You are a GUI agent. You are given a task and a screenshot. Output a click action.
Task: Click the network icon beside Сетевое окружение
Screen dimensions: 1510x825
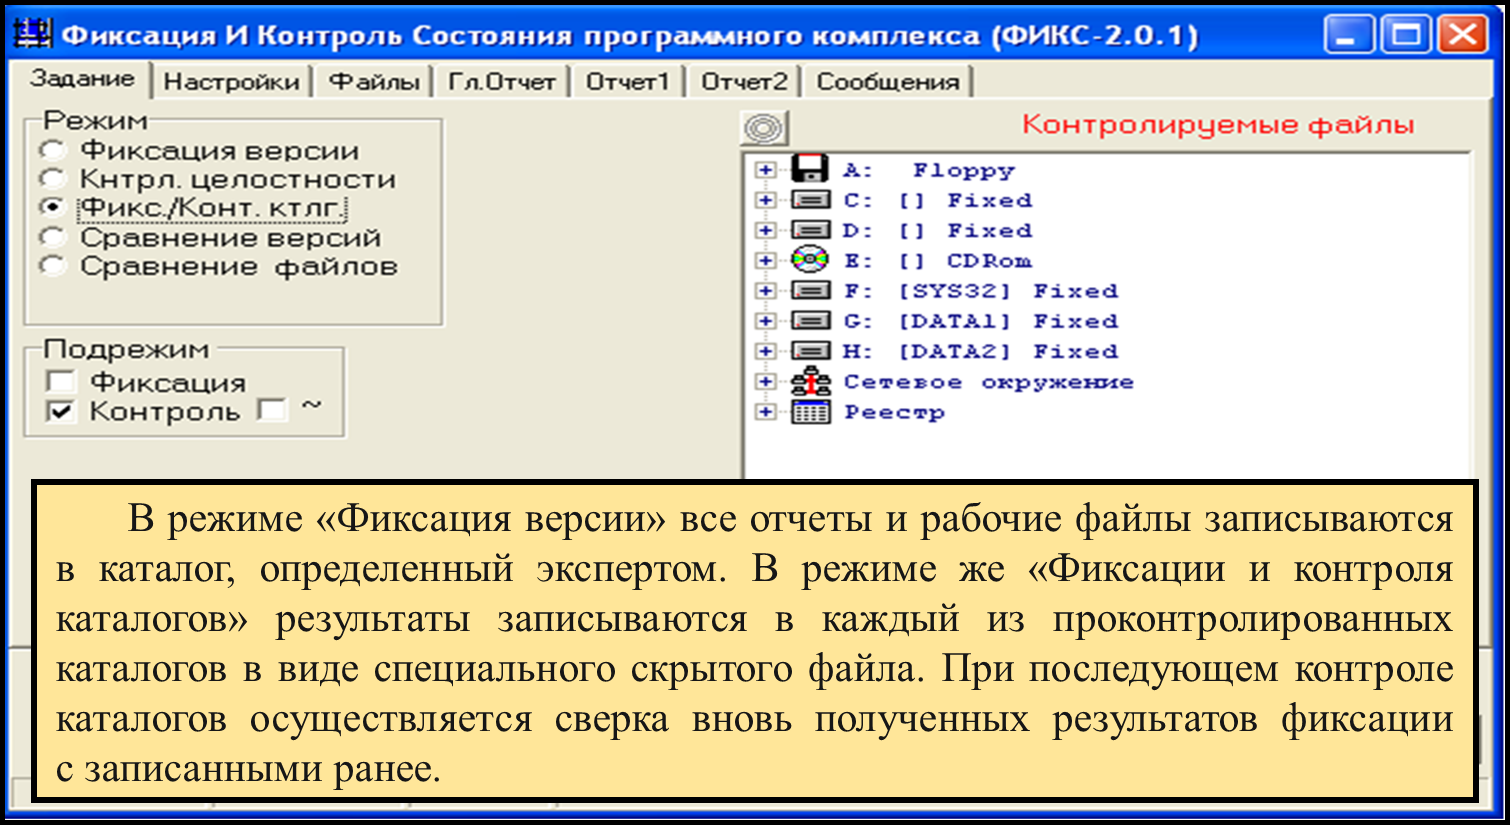pos(810,381)
